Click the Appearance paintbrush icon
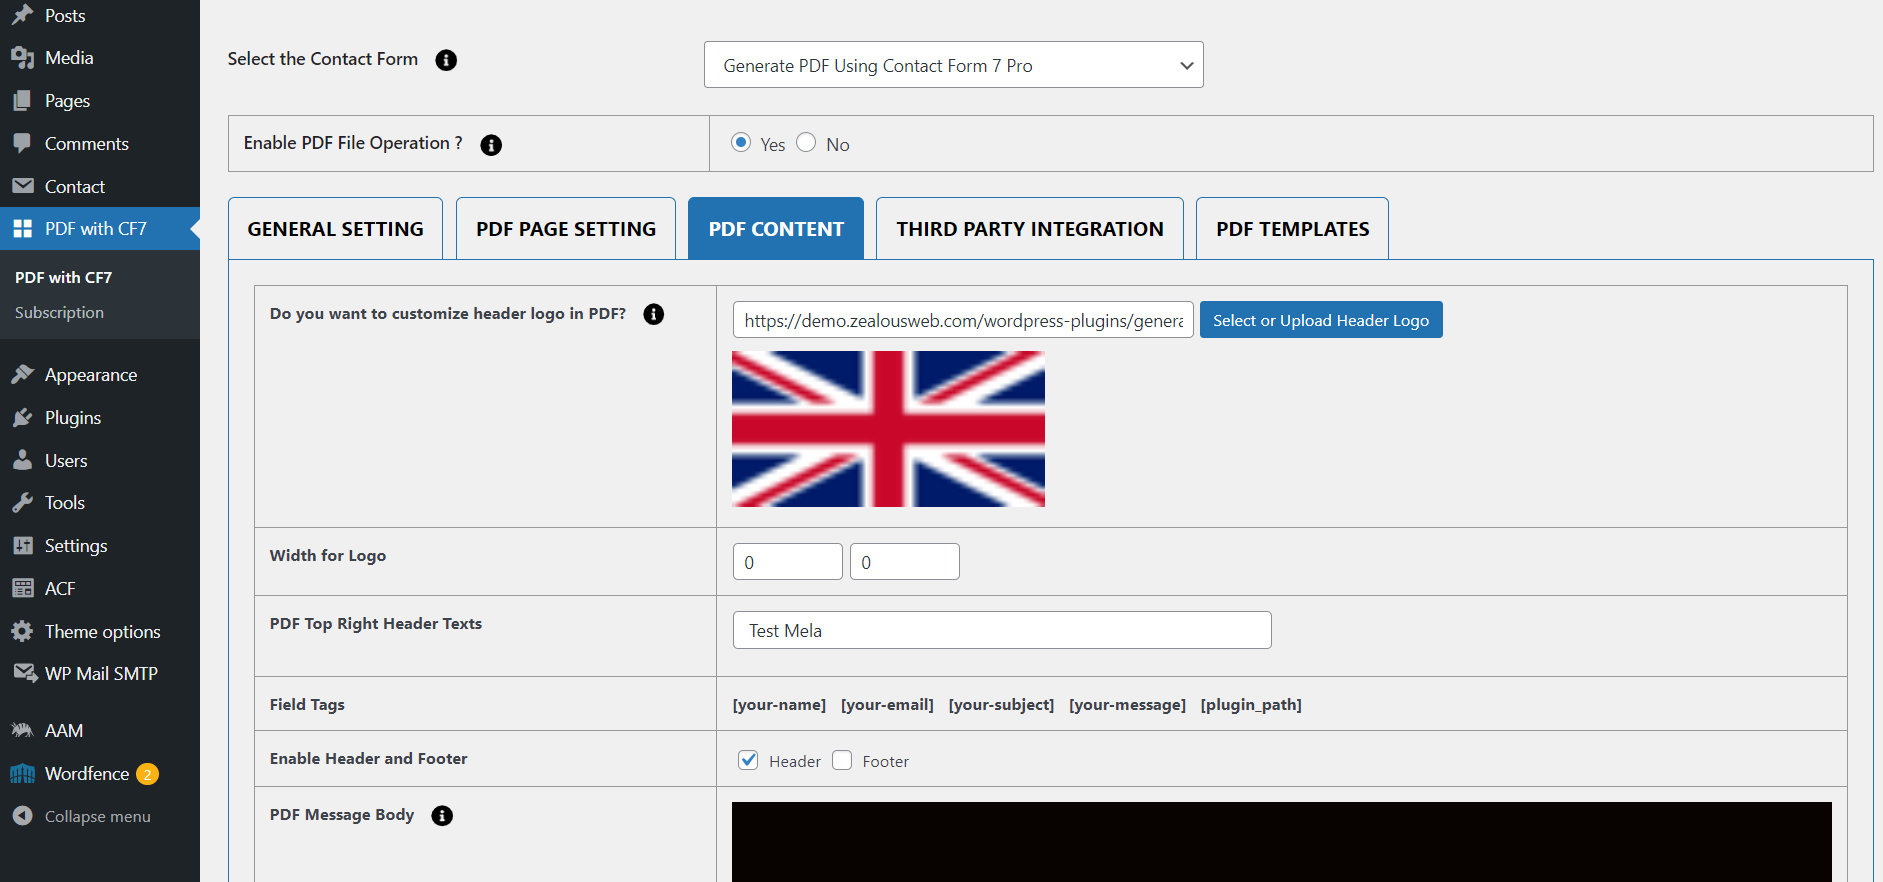 click(x=22, y=375)
